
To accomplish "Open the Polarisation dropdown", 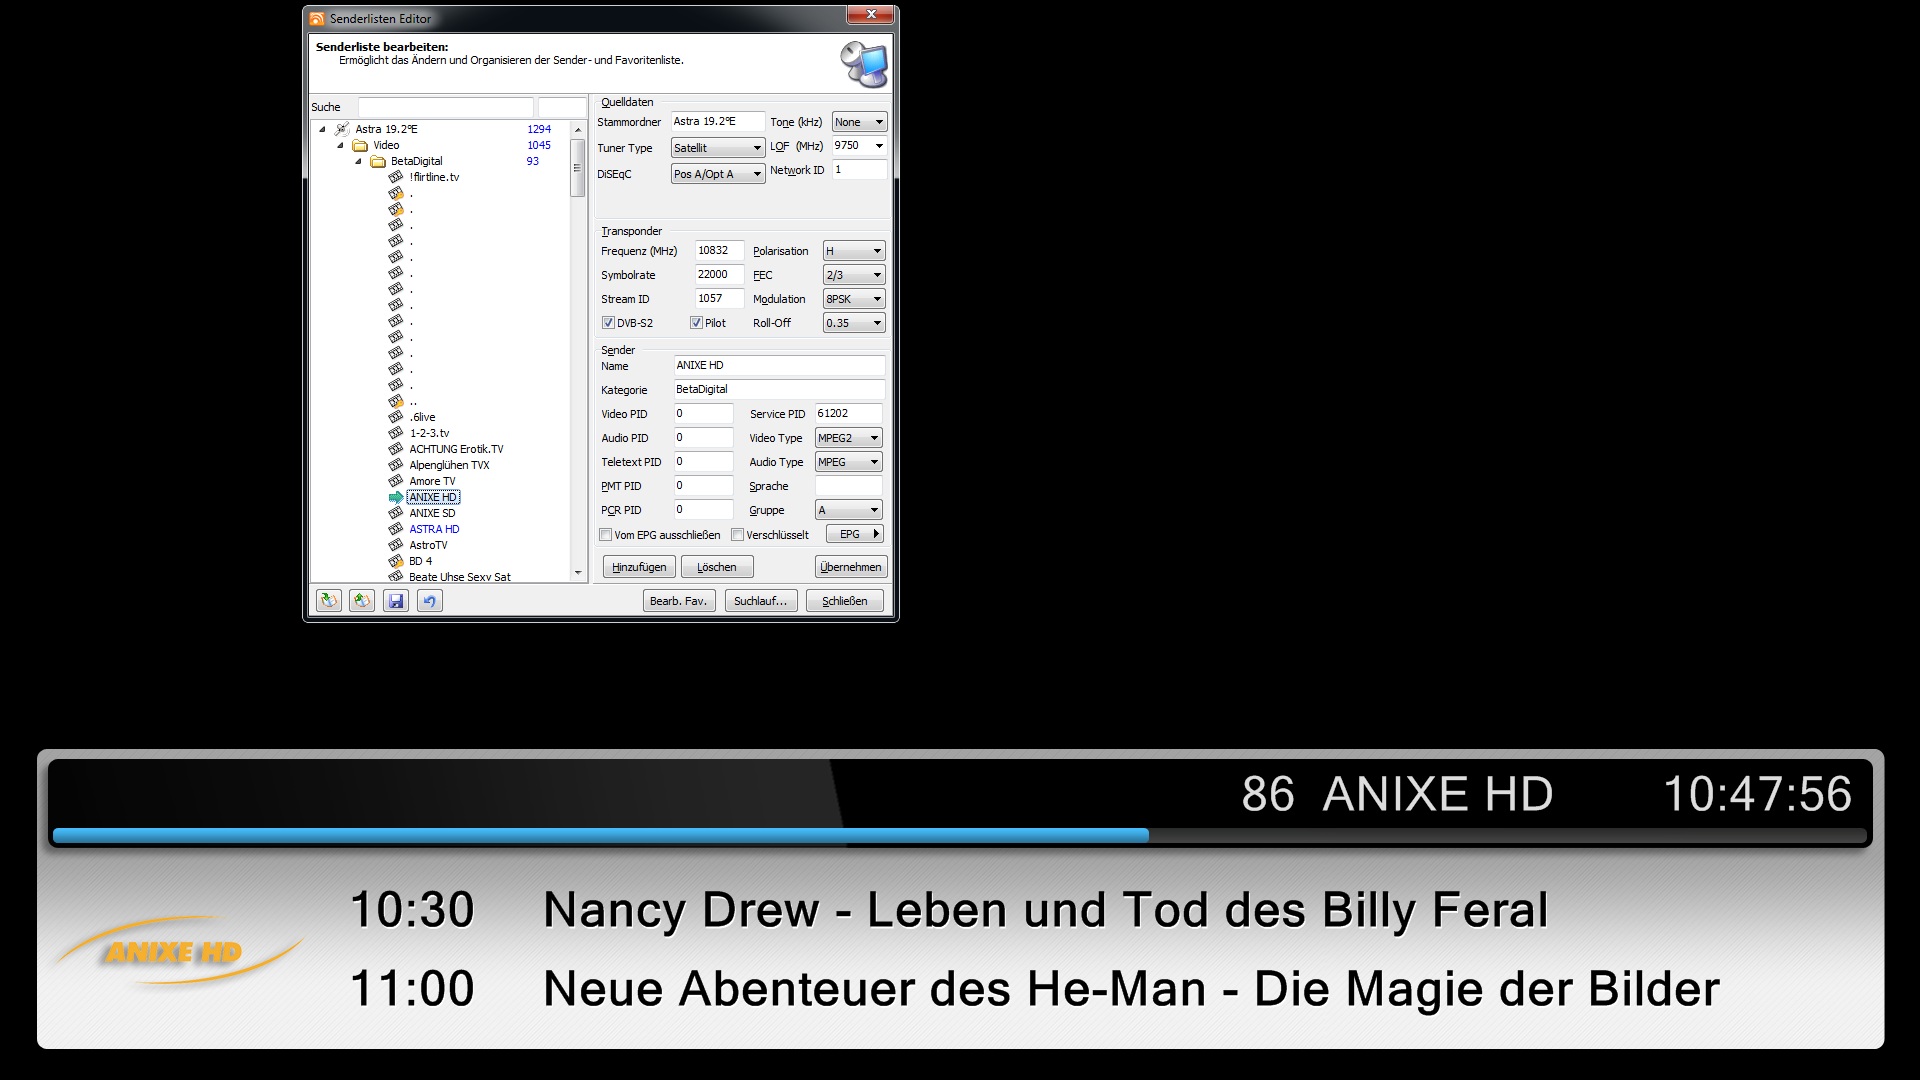I will (854, 251).
